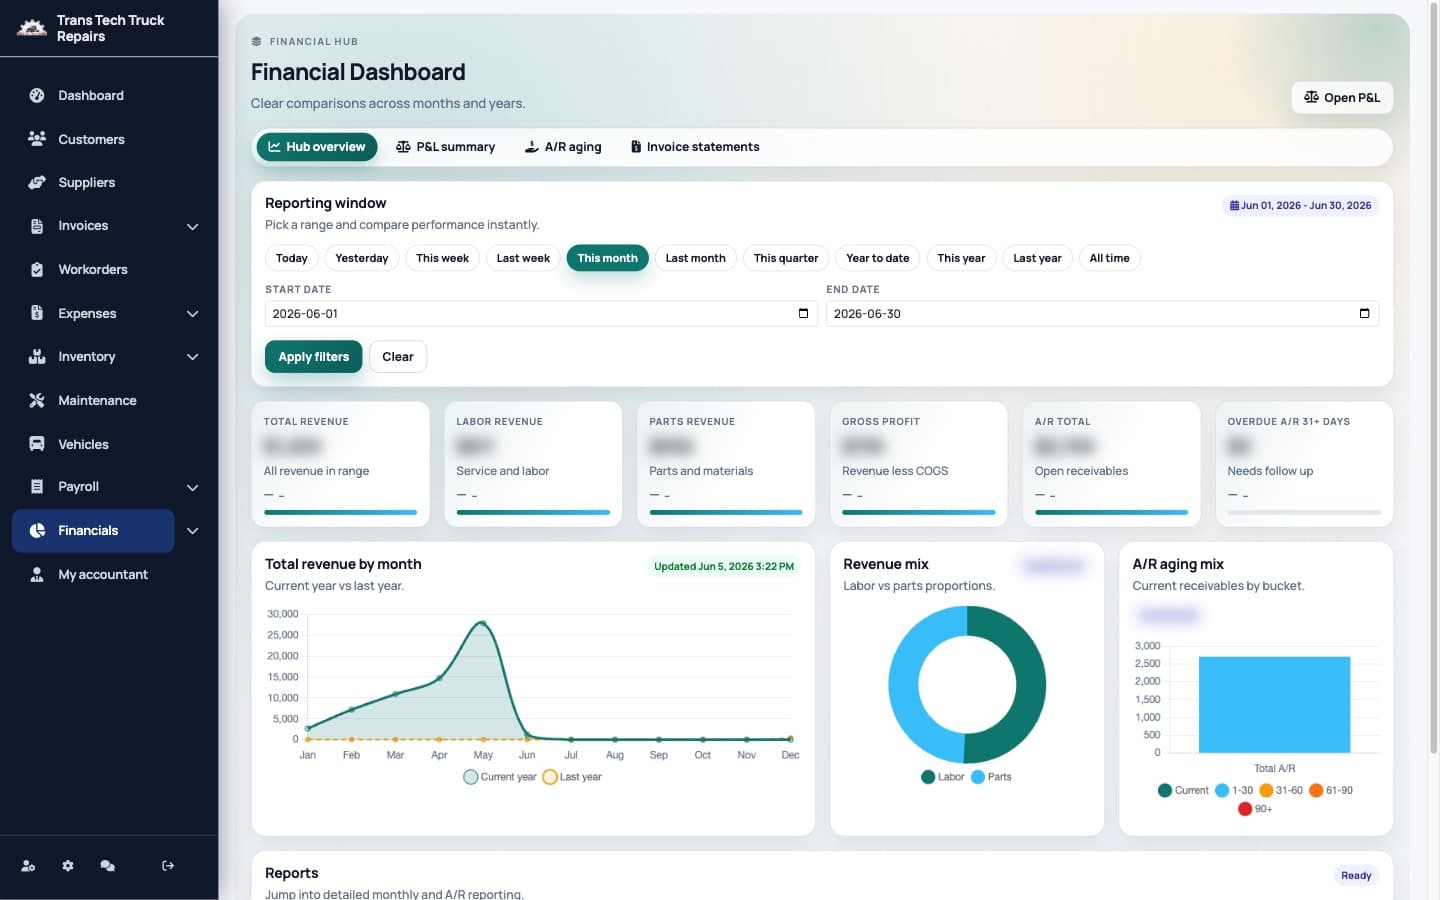Click the page's vertical scrollbar

click(1433, 380)
